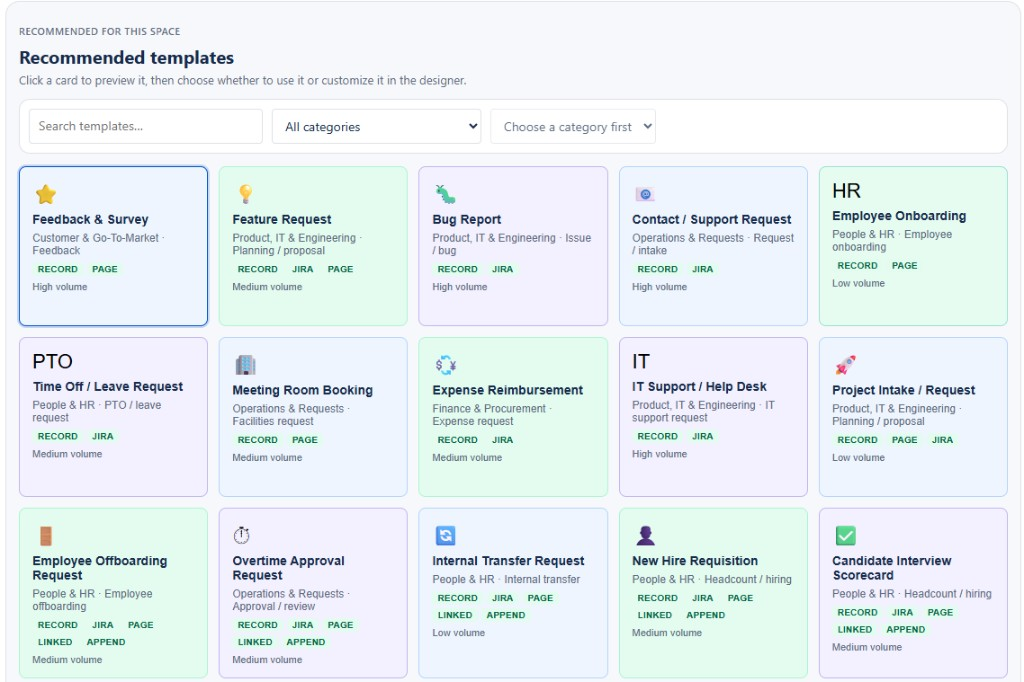Open the Feature Request template title

click(x=281, y=219)
